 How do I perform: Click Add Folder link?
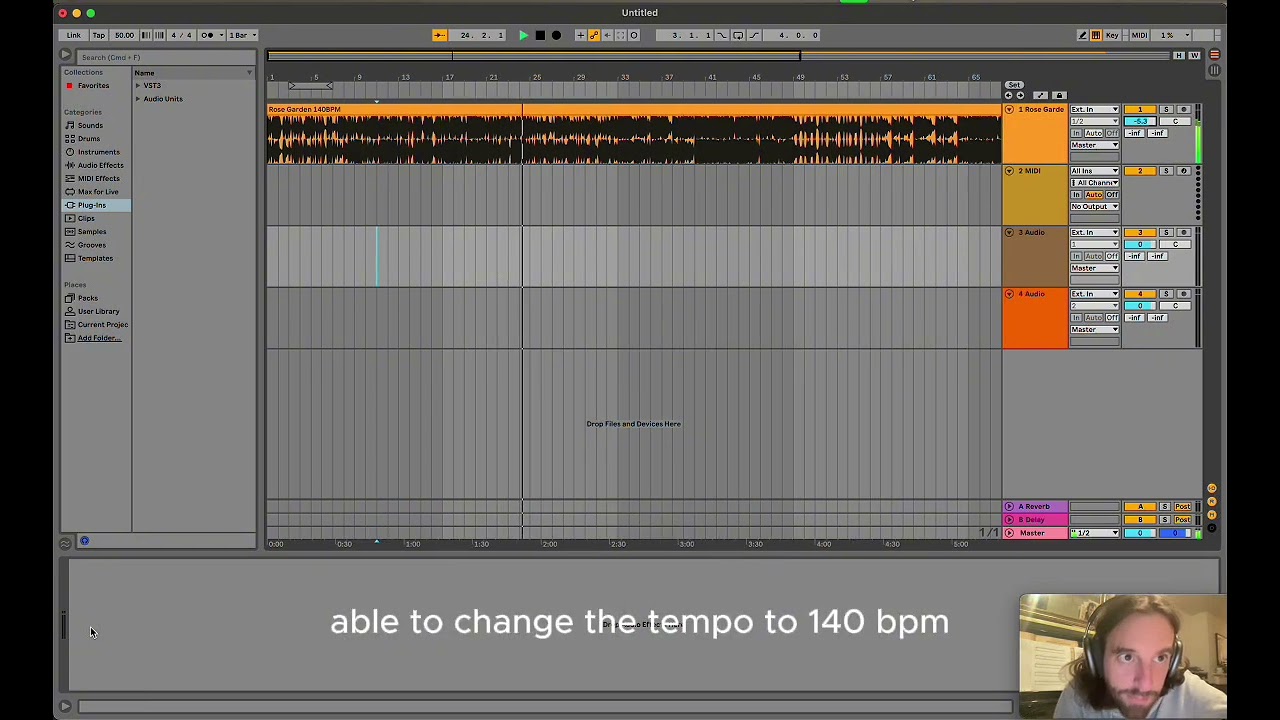pyautogui.click(x=99, y=338)
